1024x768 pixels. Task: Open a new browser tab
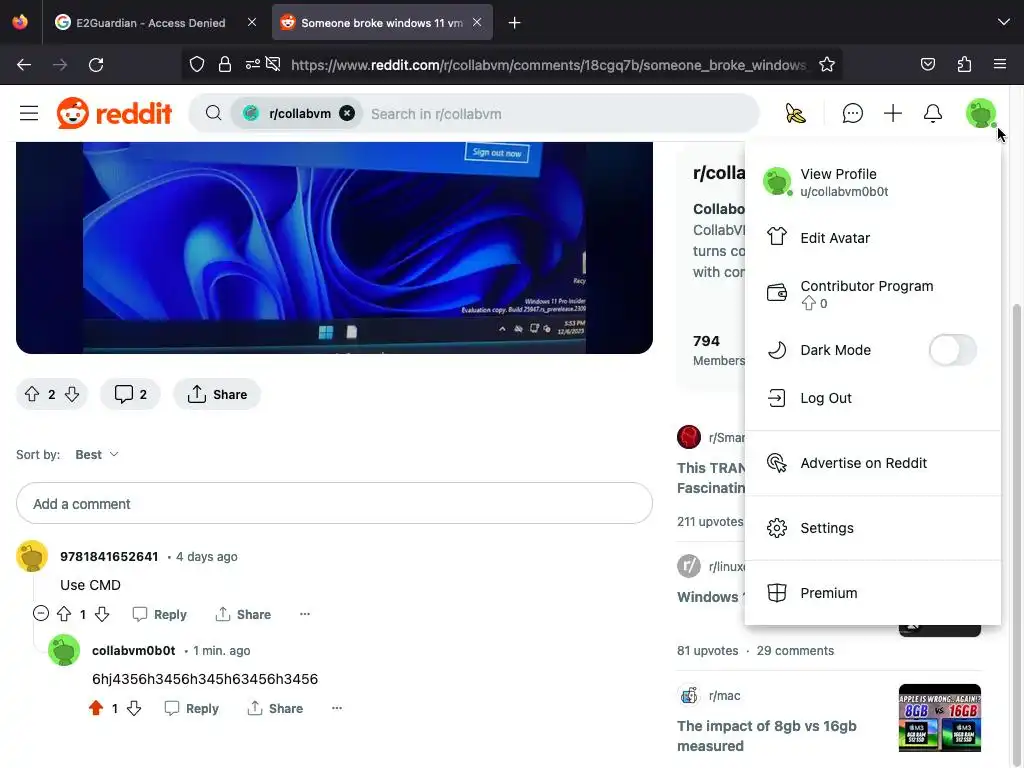[515, 23]
